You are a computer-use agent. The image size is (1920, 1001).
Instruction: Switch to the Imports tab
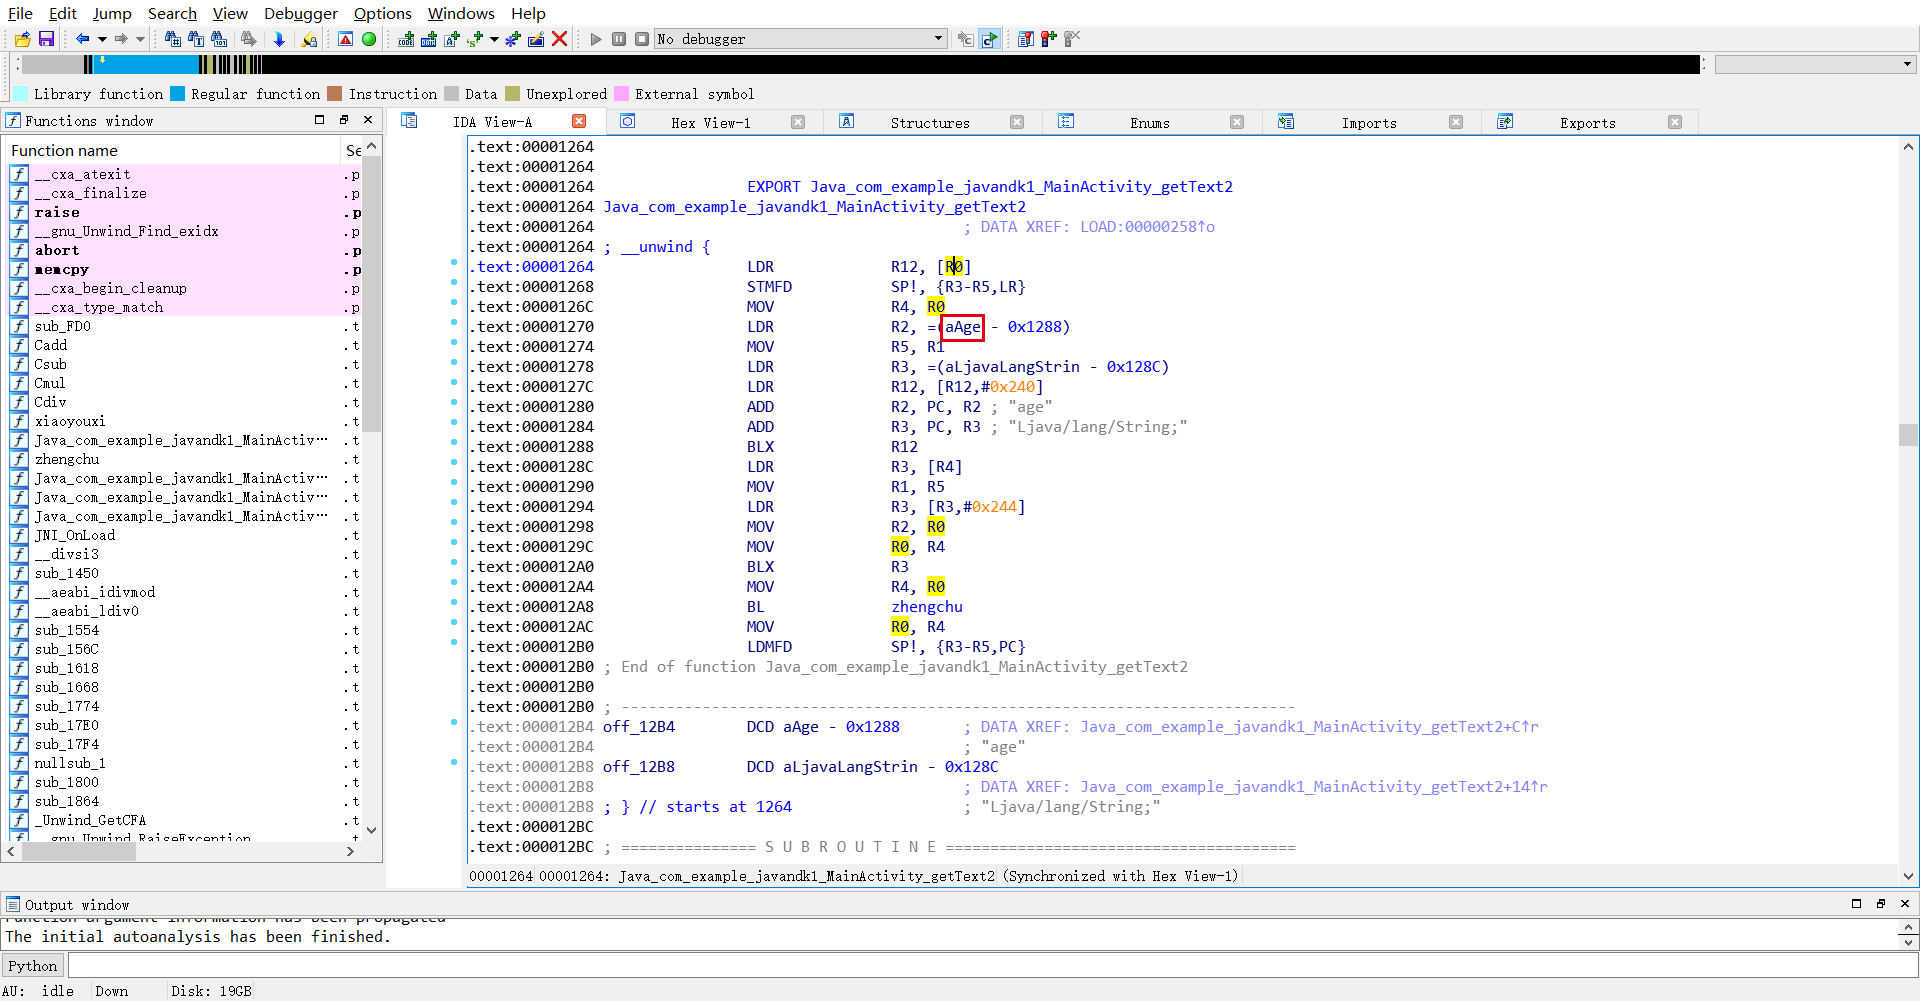click(x=1368, y=123)
